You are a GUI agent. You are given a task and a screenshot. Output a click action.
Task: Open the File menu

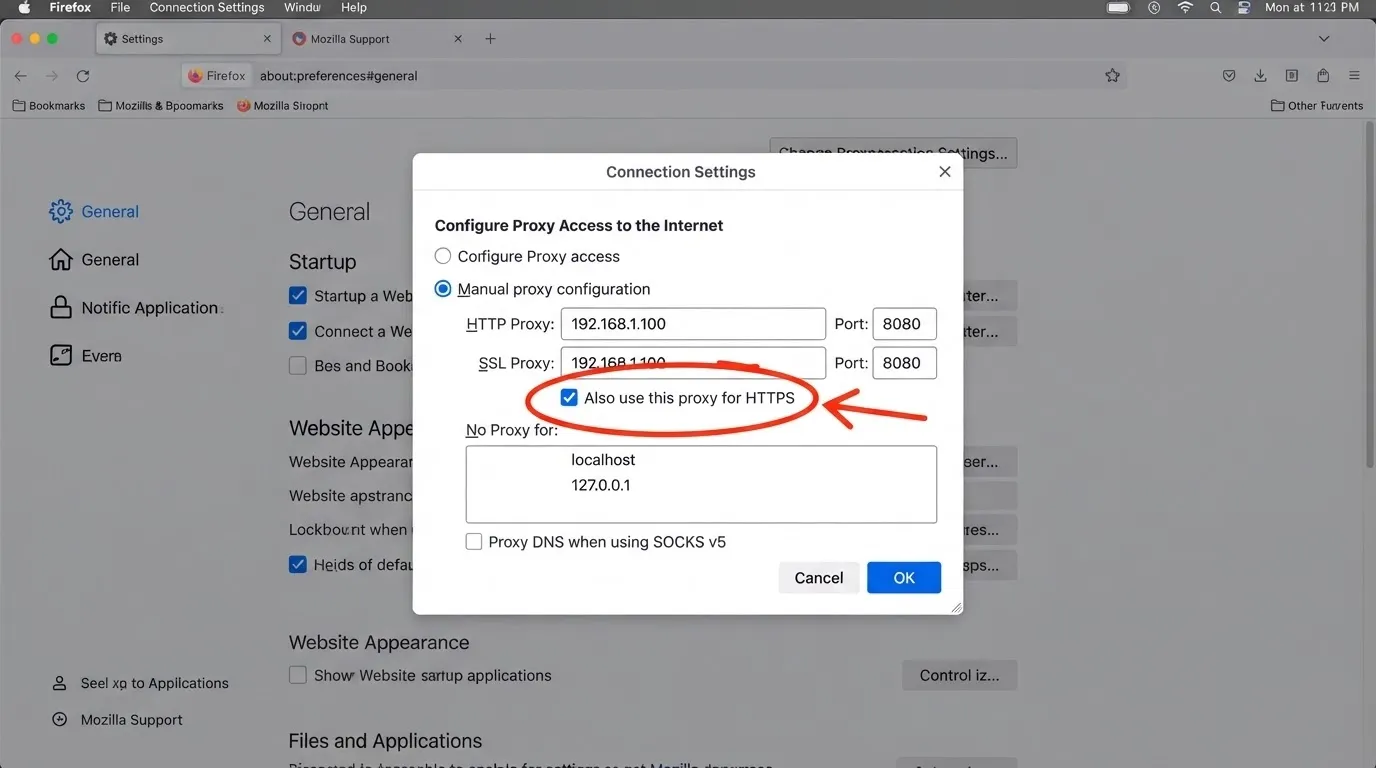(120, 8)
